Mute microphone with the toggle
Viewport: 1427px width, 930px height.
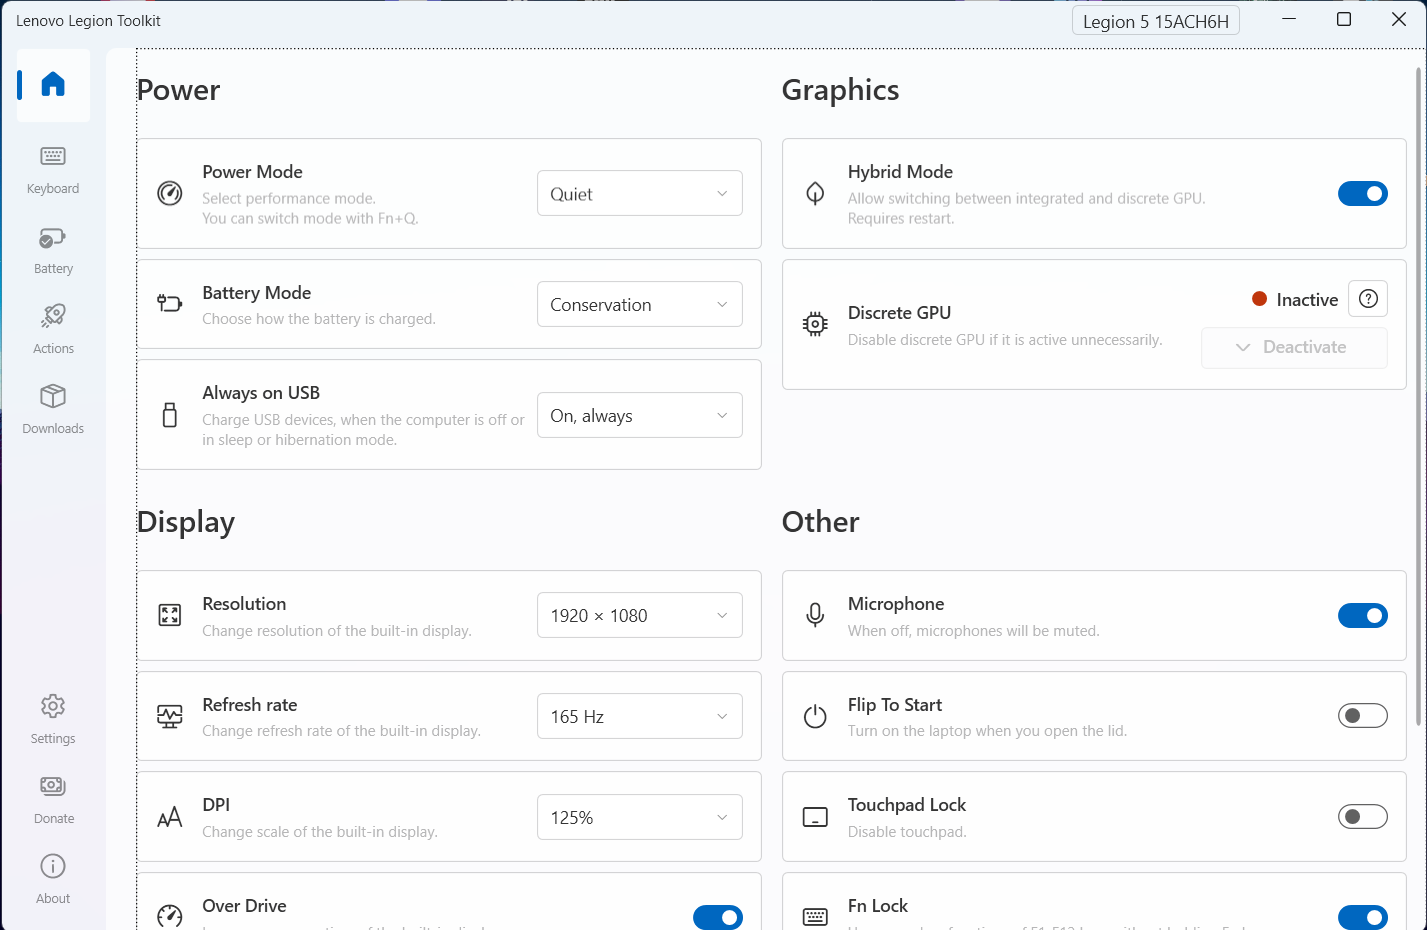(1363, 615)
